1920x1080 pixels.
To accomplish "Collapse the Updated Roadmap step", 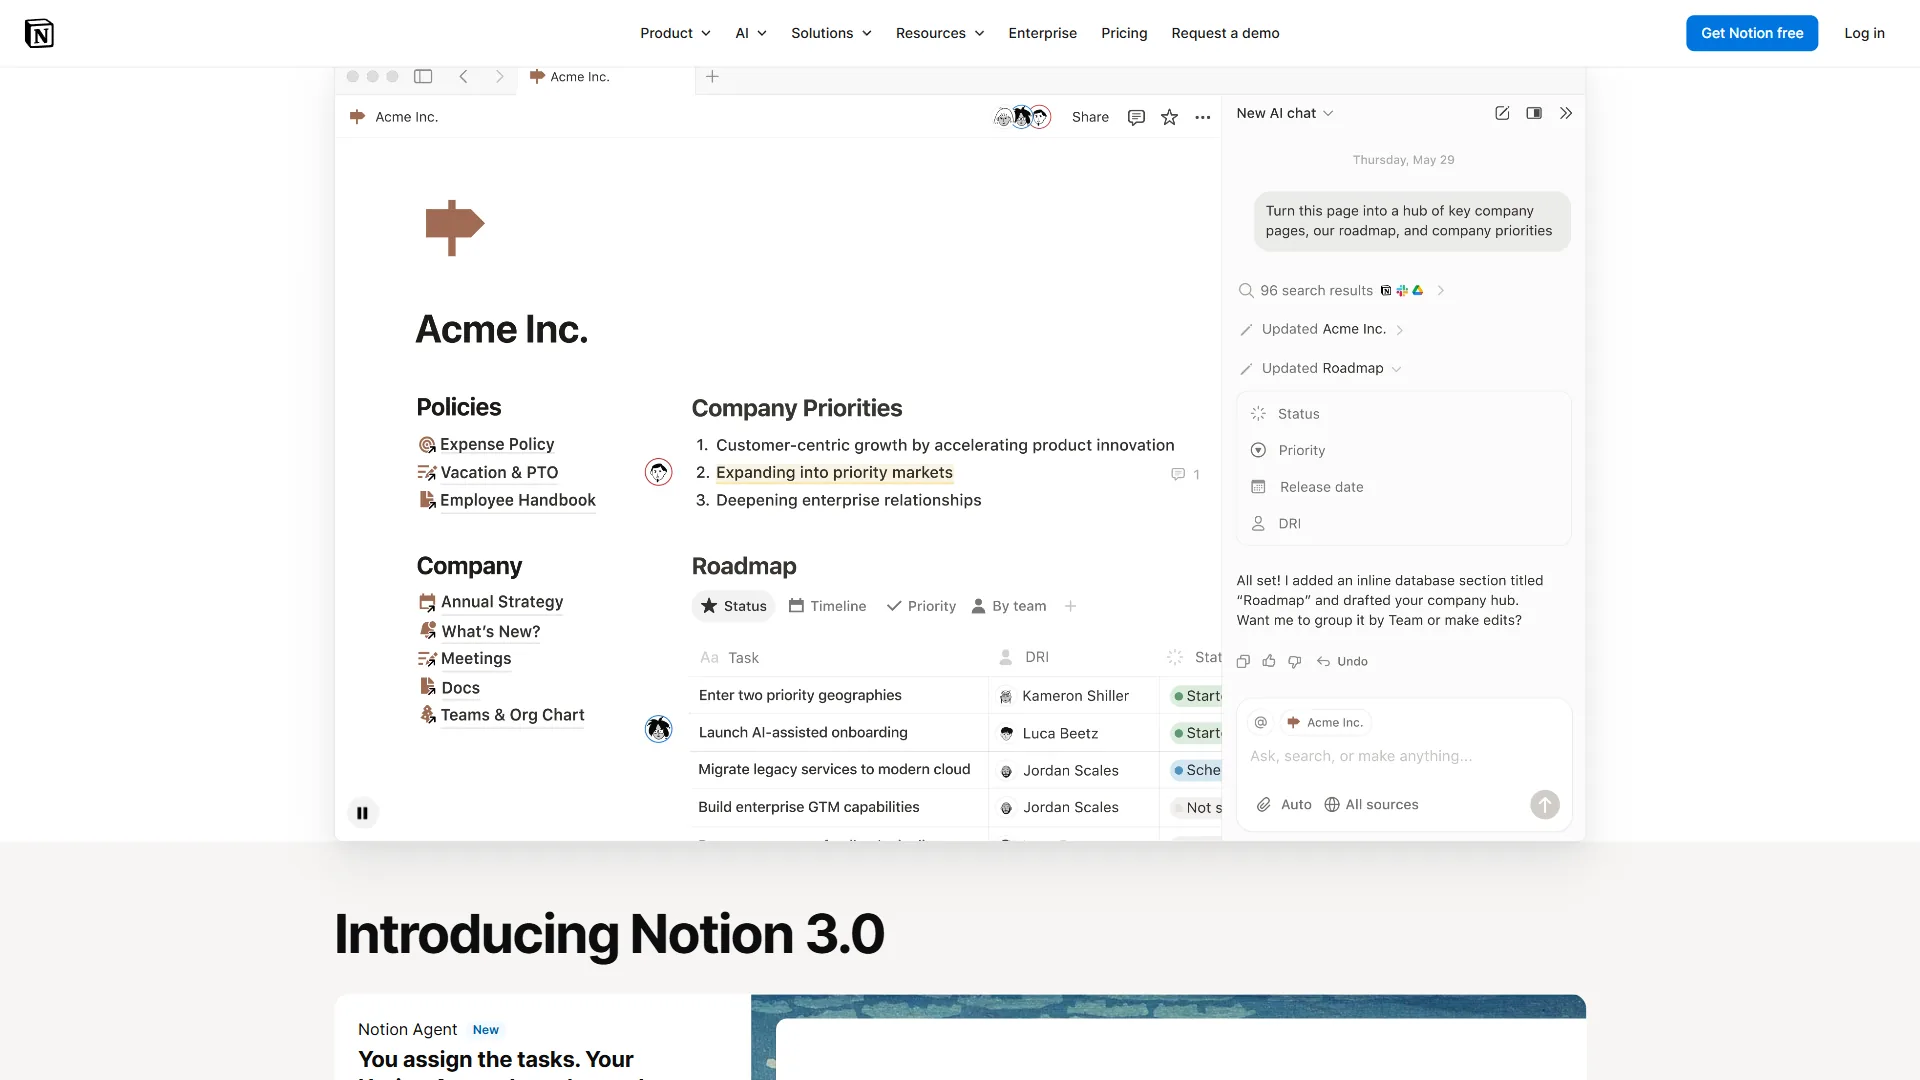I will tap(1321, 368).
